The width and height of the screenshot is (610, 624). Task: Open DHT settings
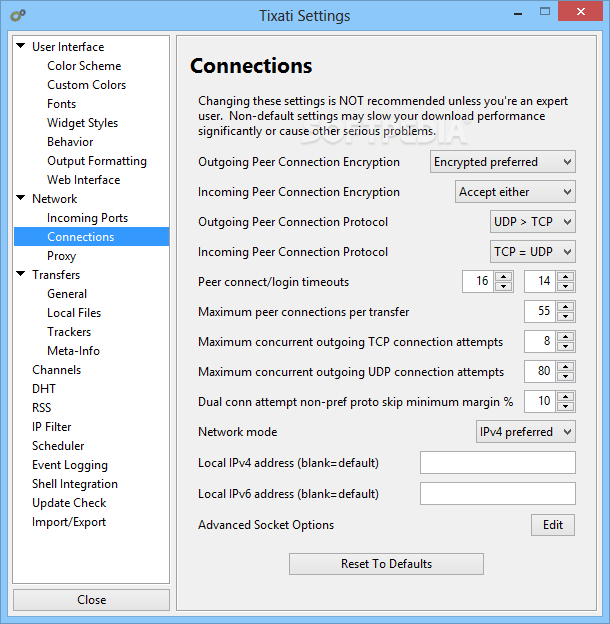pos(44,389)
